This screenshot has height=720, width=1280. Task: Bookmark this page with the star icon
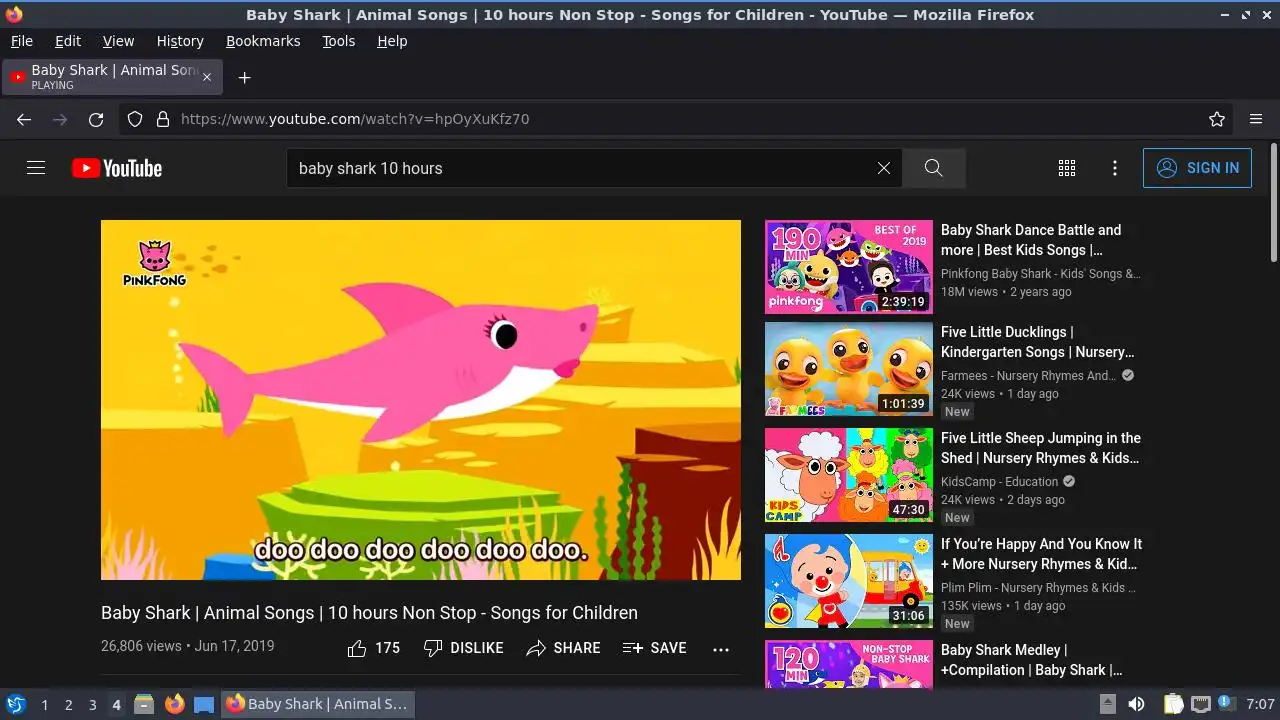[x=1217, y=119]
